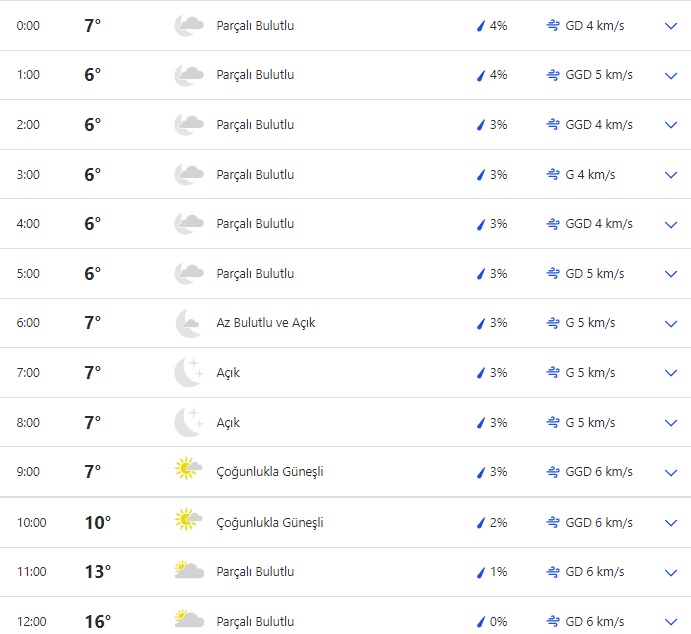Click the sunny icon in the 9:00 row
691x634 pixels.
pos(186,472)
